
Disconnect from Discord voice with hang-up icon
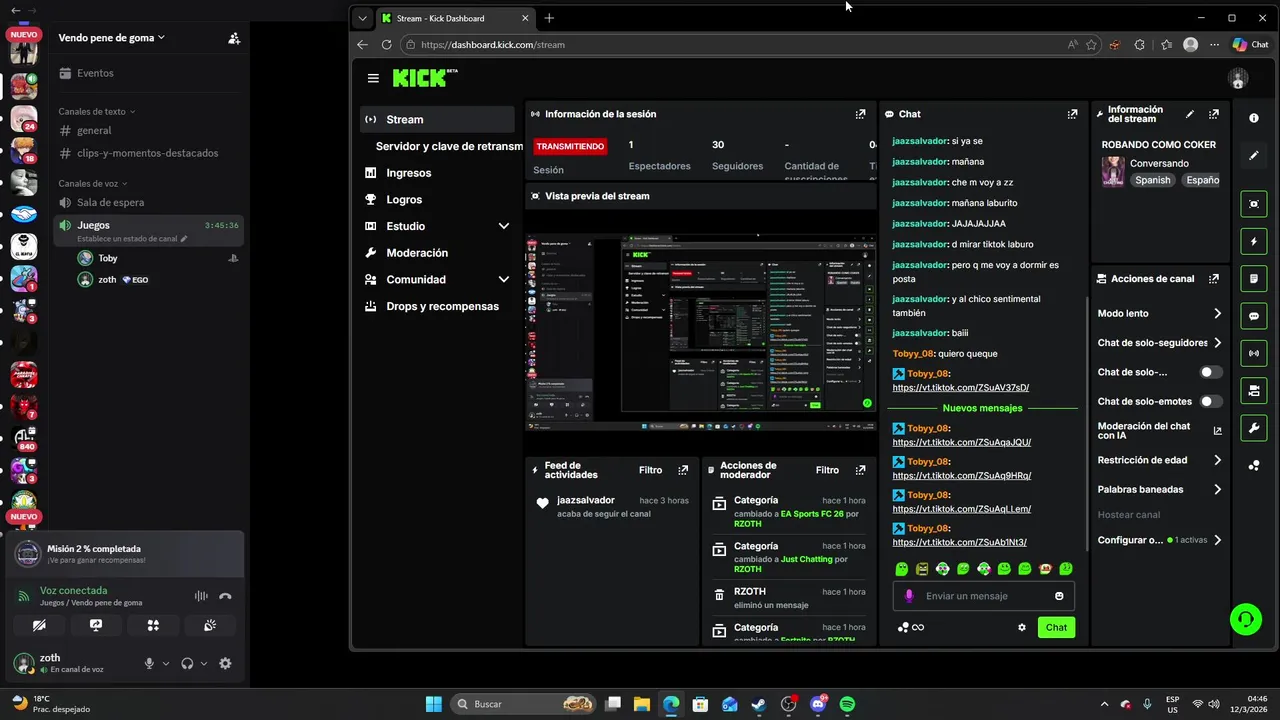point(225,596)
